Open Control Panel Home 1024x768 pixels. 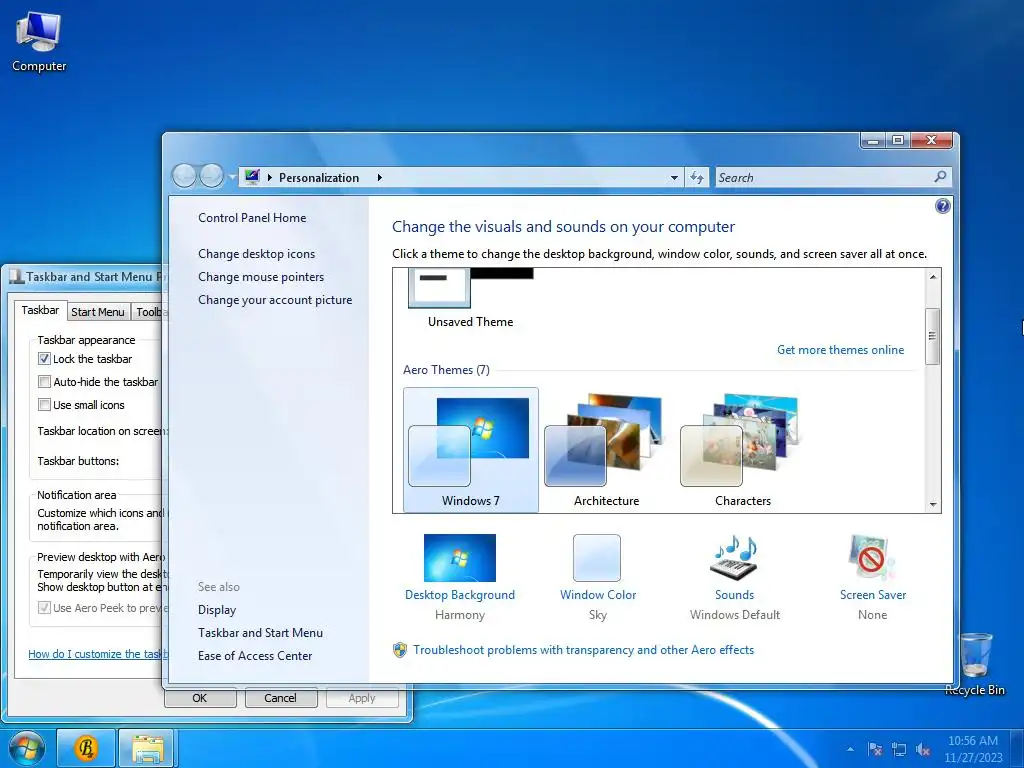click(252, 218)
